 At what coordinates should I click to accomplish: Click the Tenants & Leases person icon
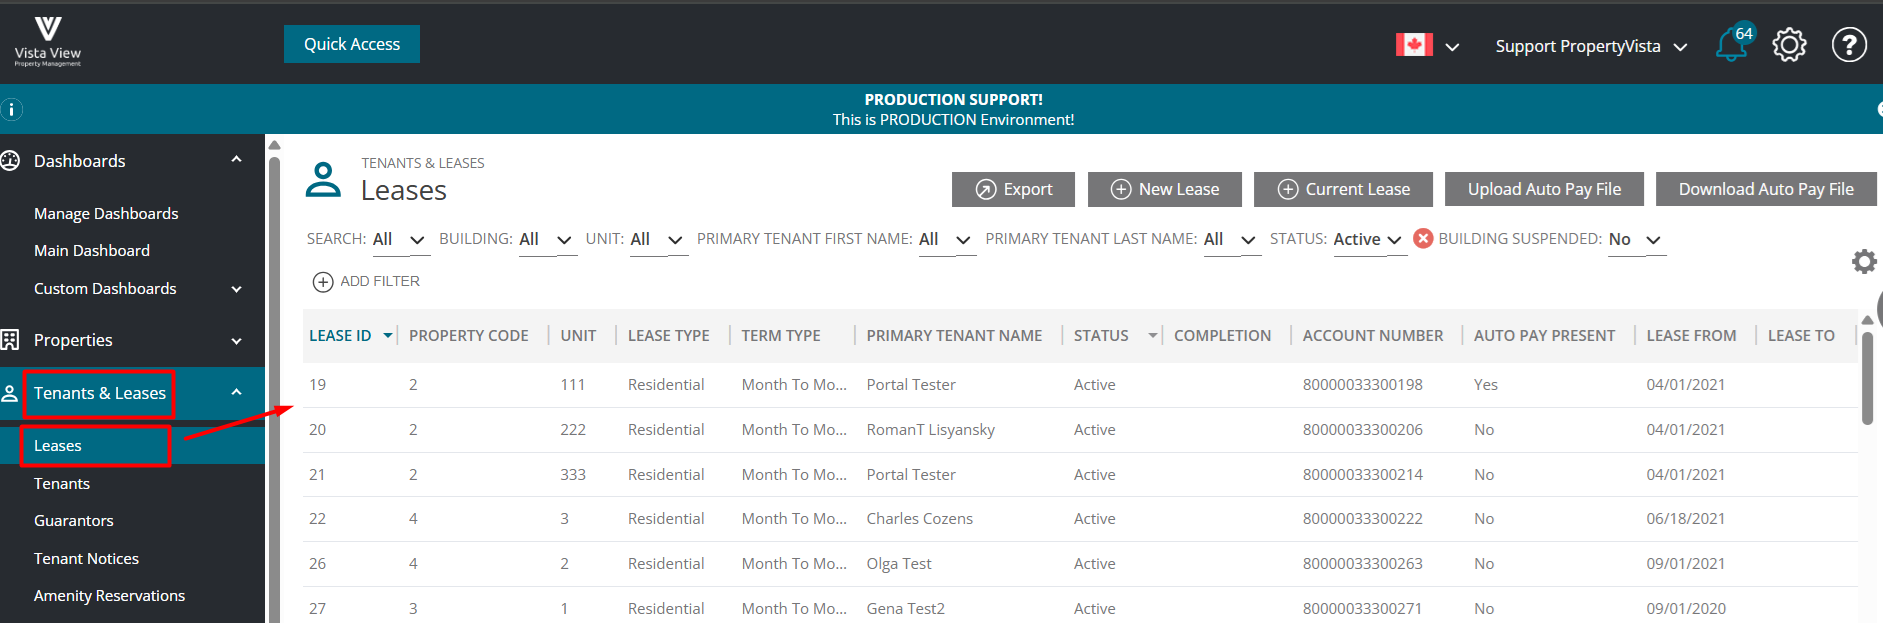[10, 393]
